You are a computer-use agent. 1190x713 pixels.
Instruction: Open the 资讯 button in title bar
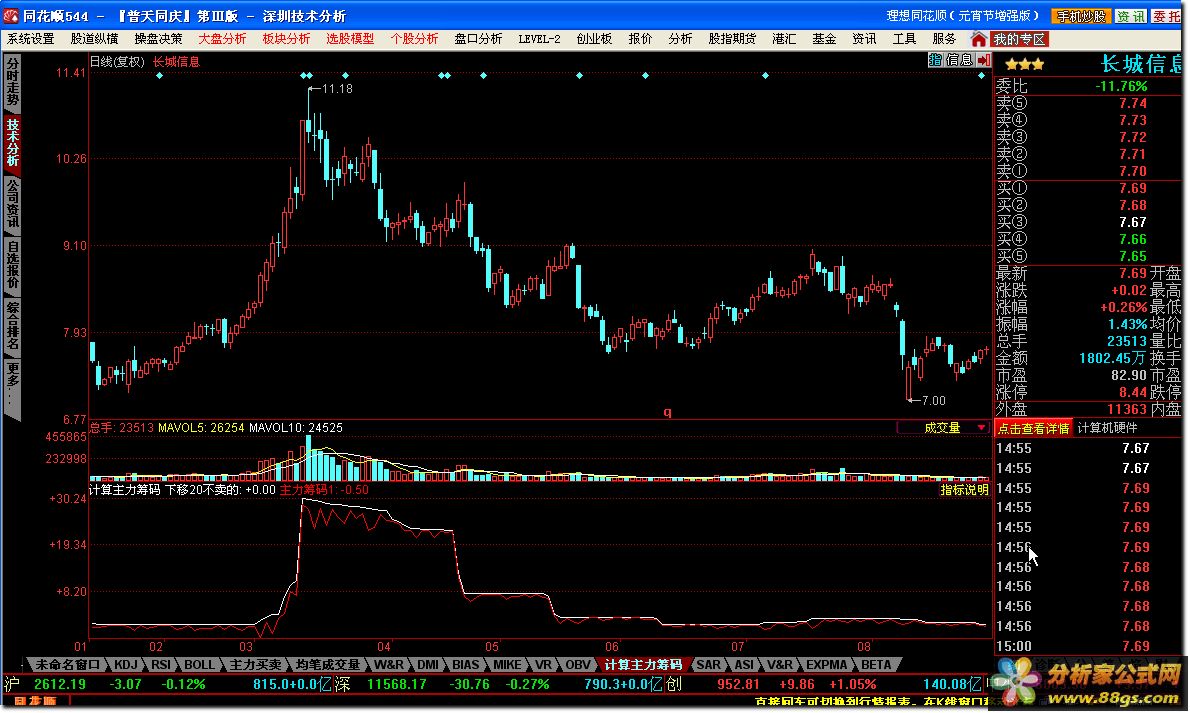point(1130,16)
